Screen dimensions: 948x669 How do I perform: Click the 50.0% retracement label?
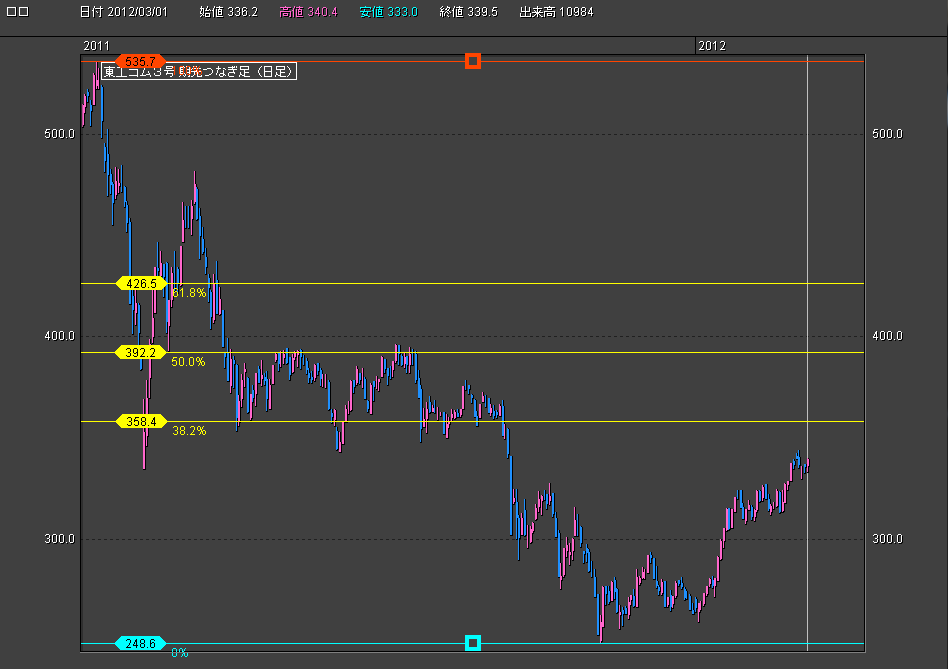[188, 362]
